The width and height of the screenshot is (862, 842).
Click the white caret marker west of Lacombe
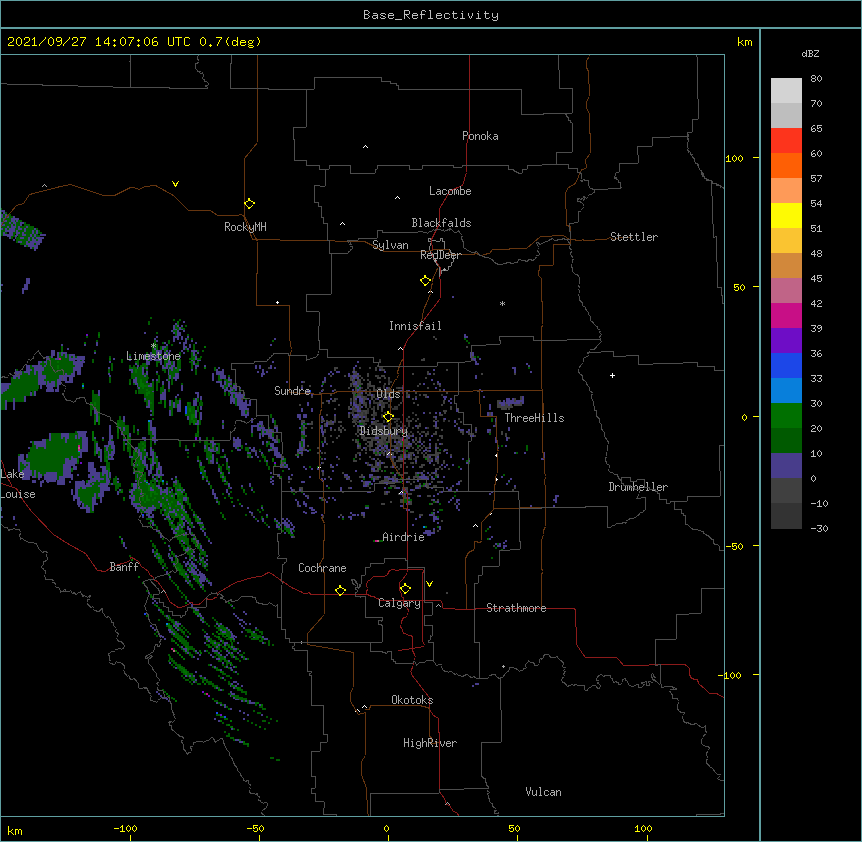coord(397,198)
